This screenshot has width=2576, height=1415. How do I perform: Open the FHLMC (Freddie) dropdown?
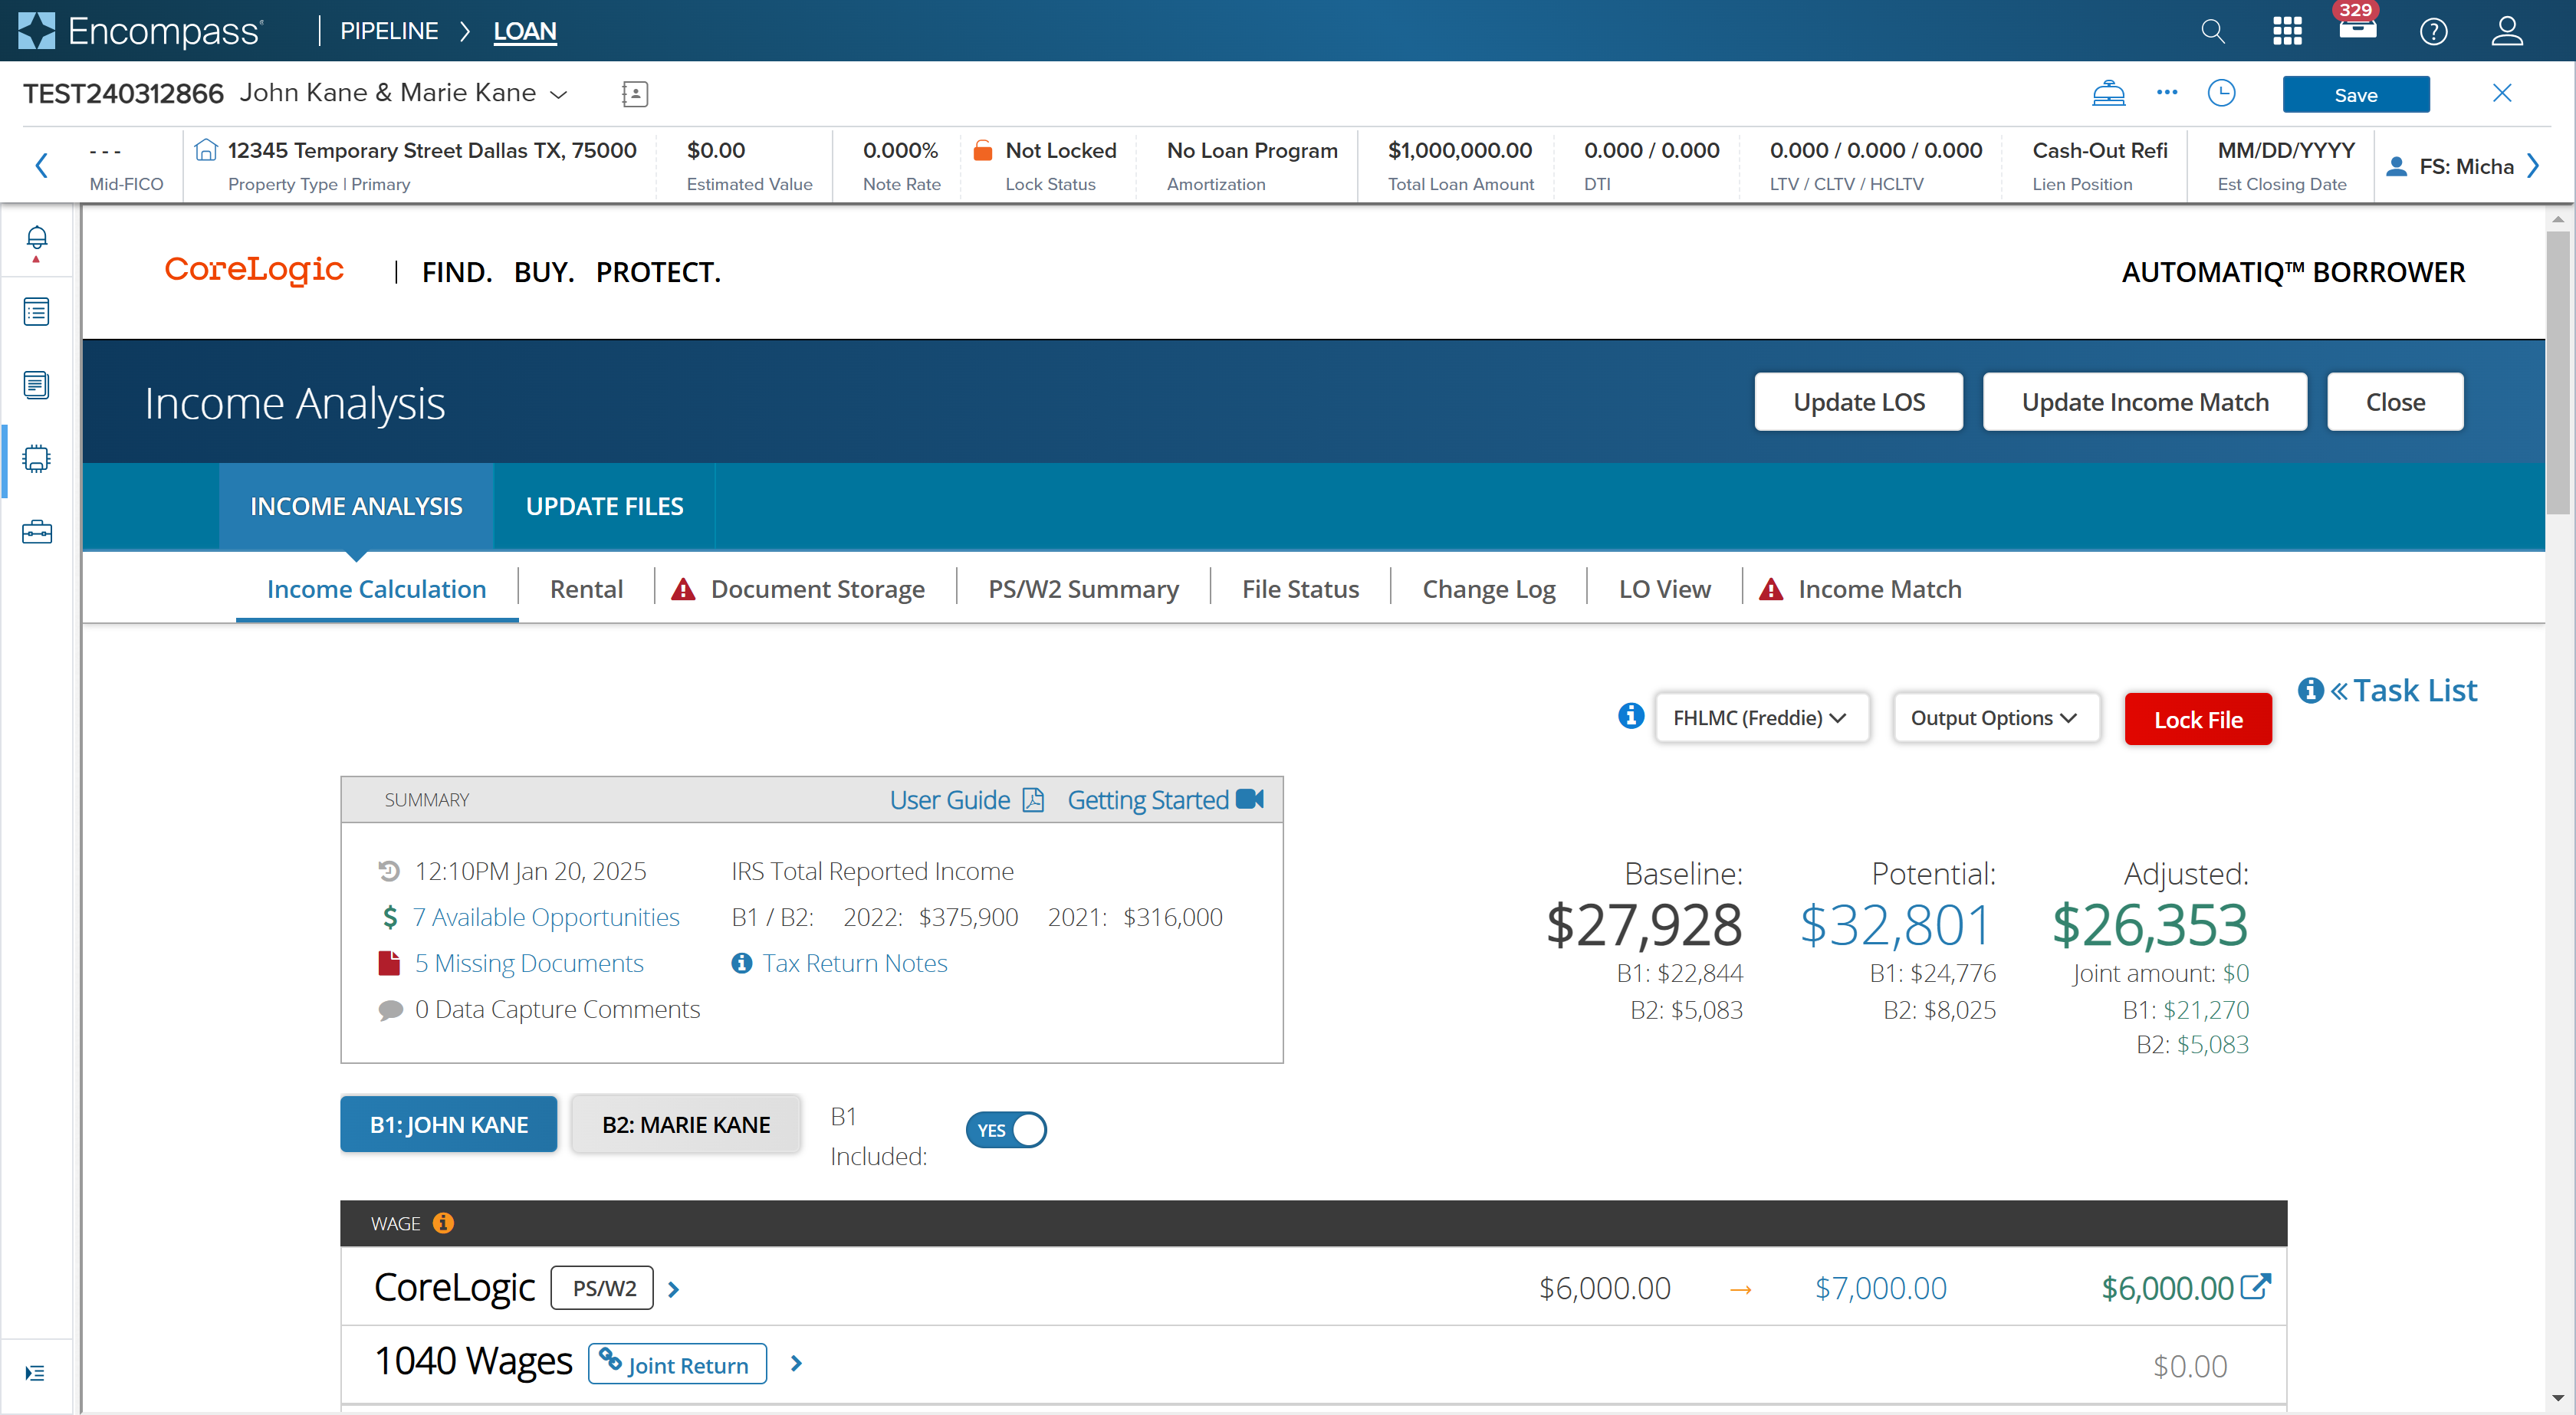pyautogui.click(x=1762, y=717)
